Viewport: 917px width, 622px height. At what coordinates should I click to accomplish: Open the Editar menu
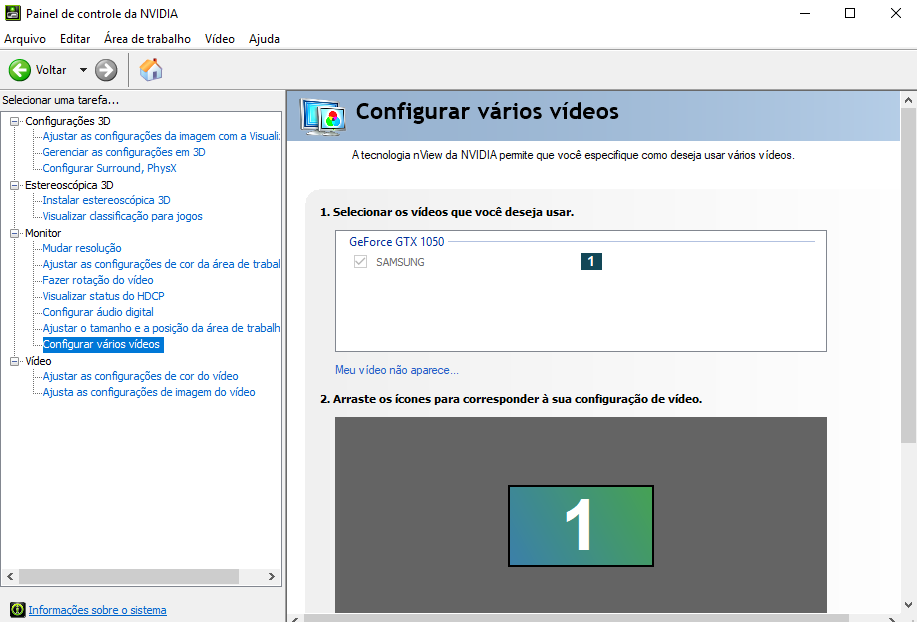(x=75, y=39)
